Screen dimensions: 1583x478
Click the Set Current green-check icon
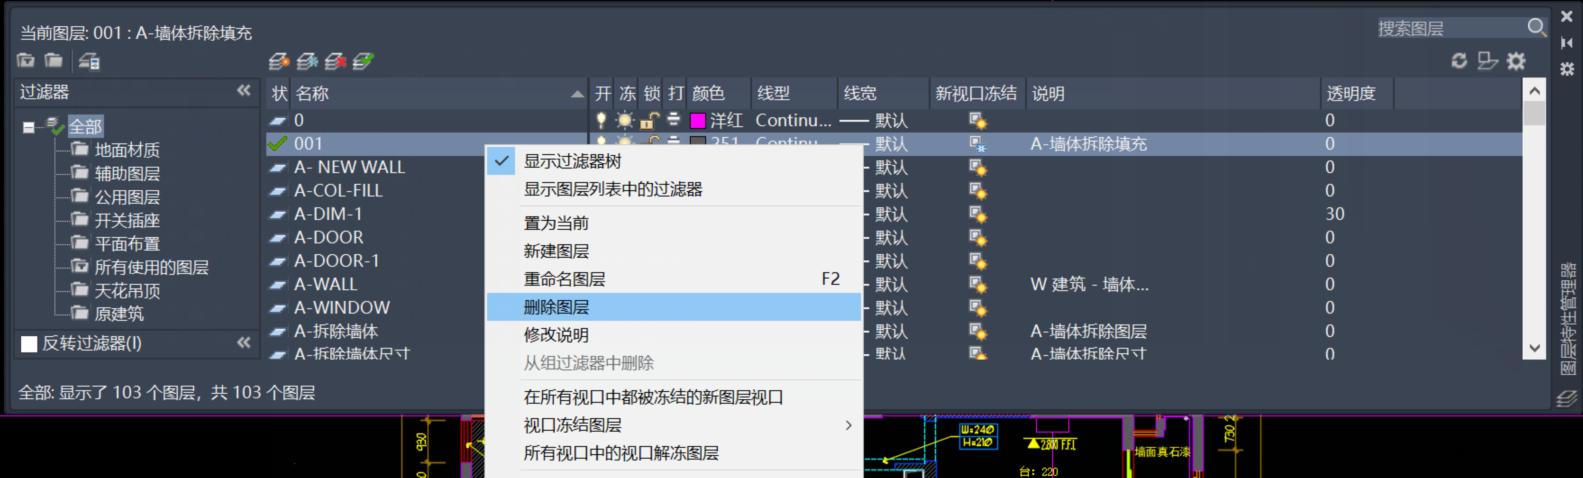tap(364, 61)
